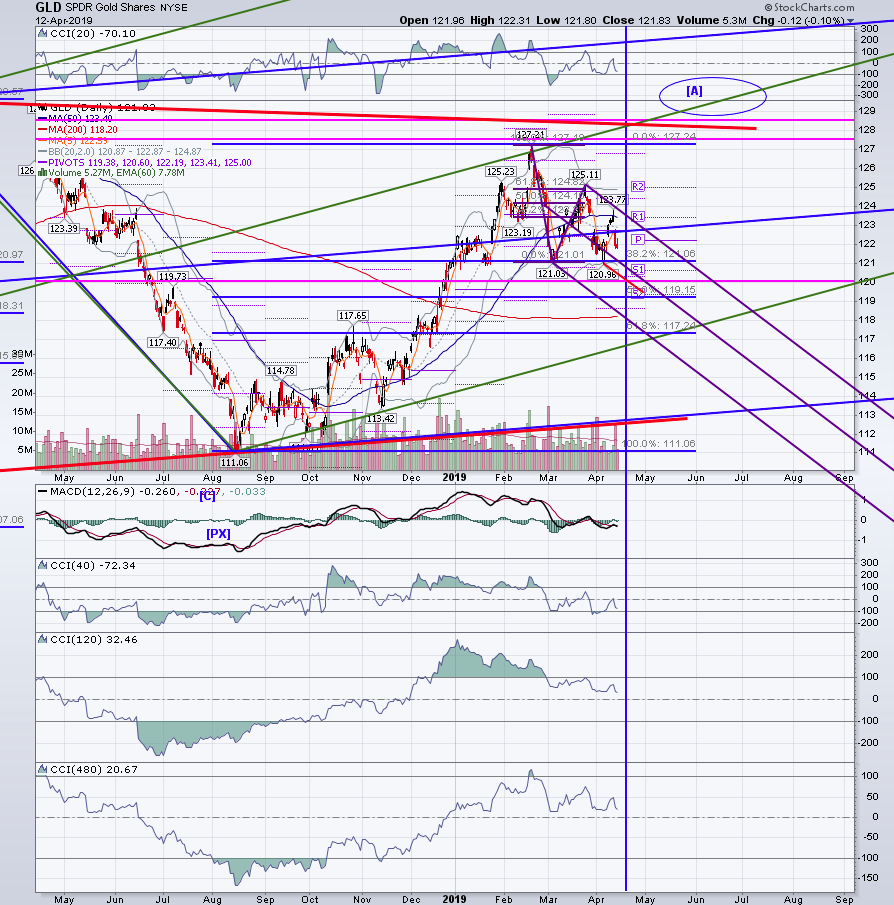Click the S1 pivot level label
894x905 pixels.
(x=638, y=270)
